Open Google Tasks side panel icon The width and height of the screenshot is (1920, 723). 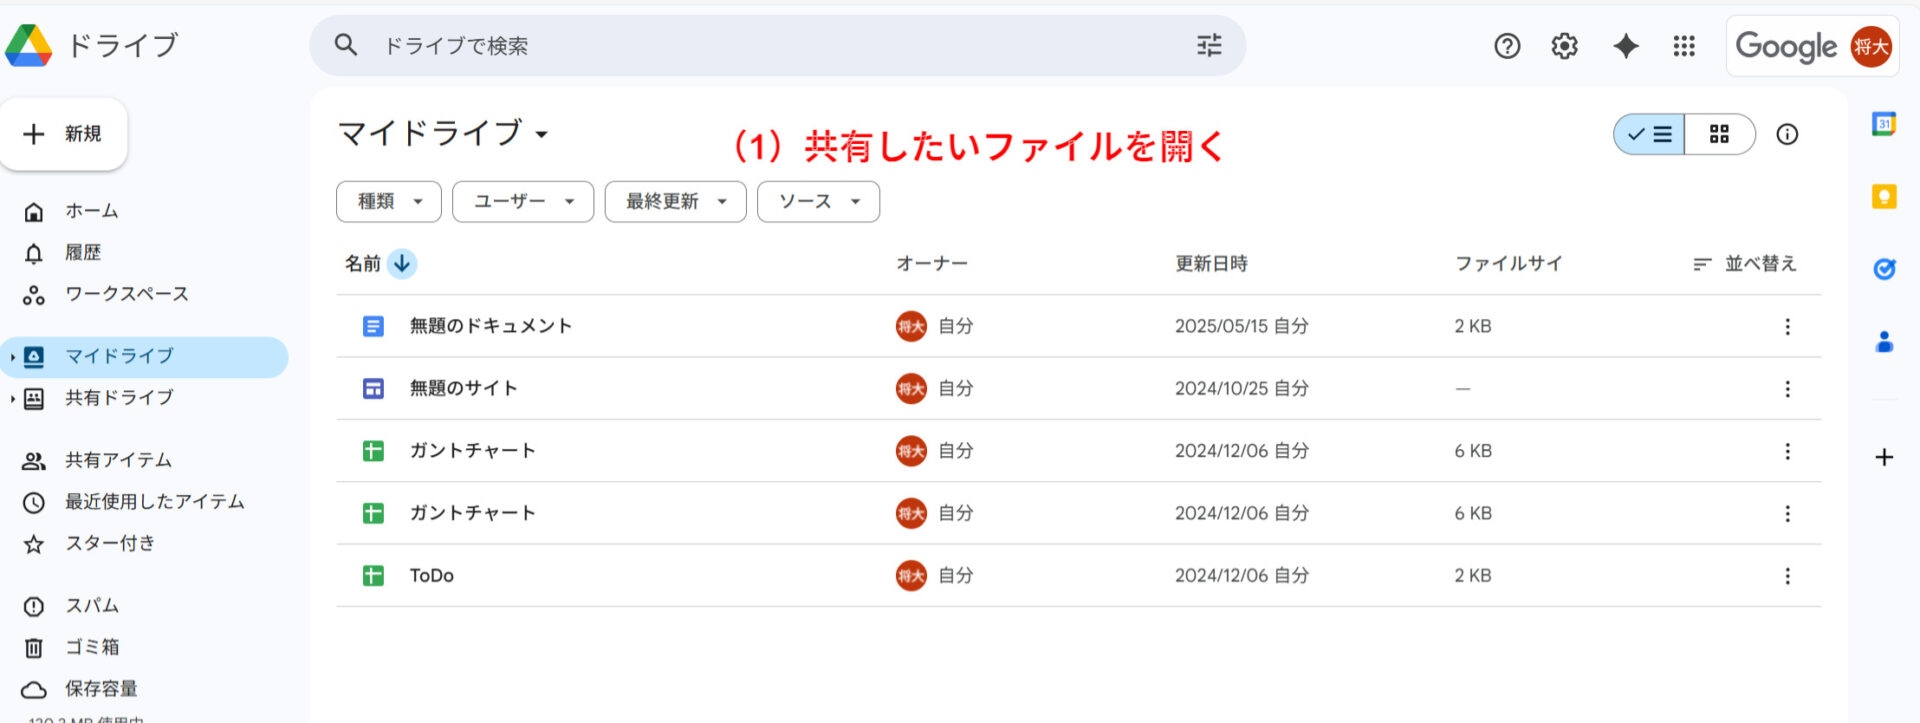click(x=1884, y=268)
